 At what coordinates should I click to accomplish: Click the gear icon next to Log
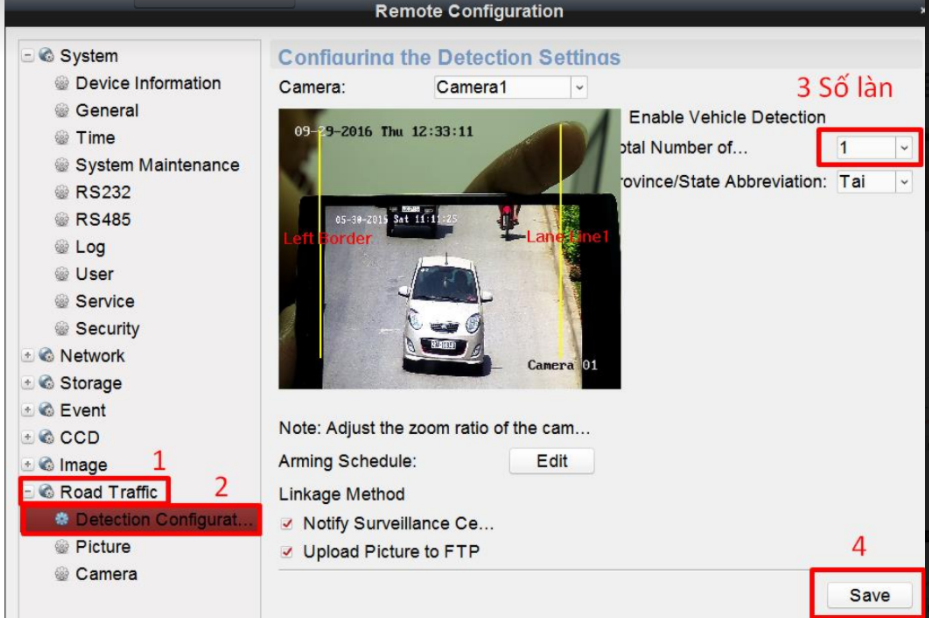(63, 247)
